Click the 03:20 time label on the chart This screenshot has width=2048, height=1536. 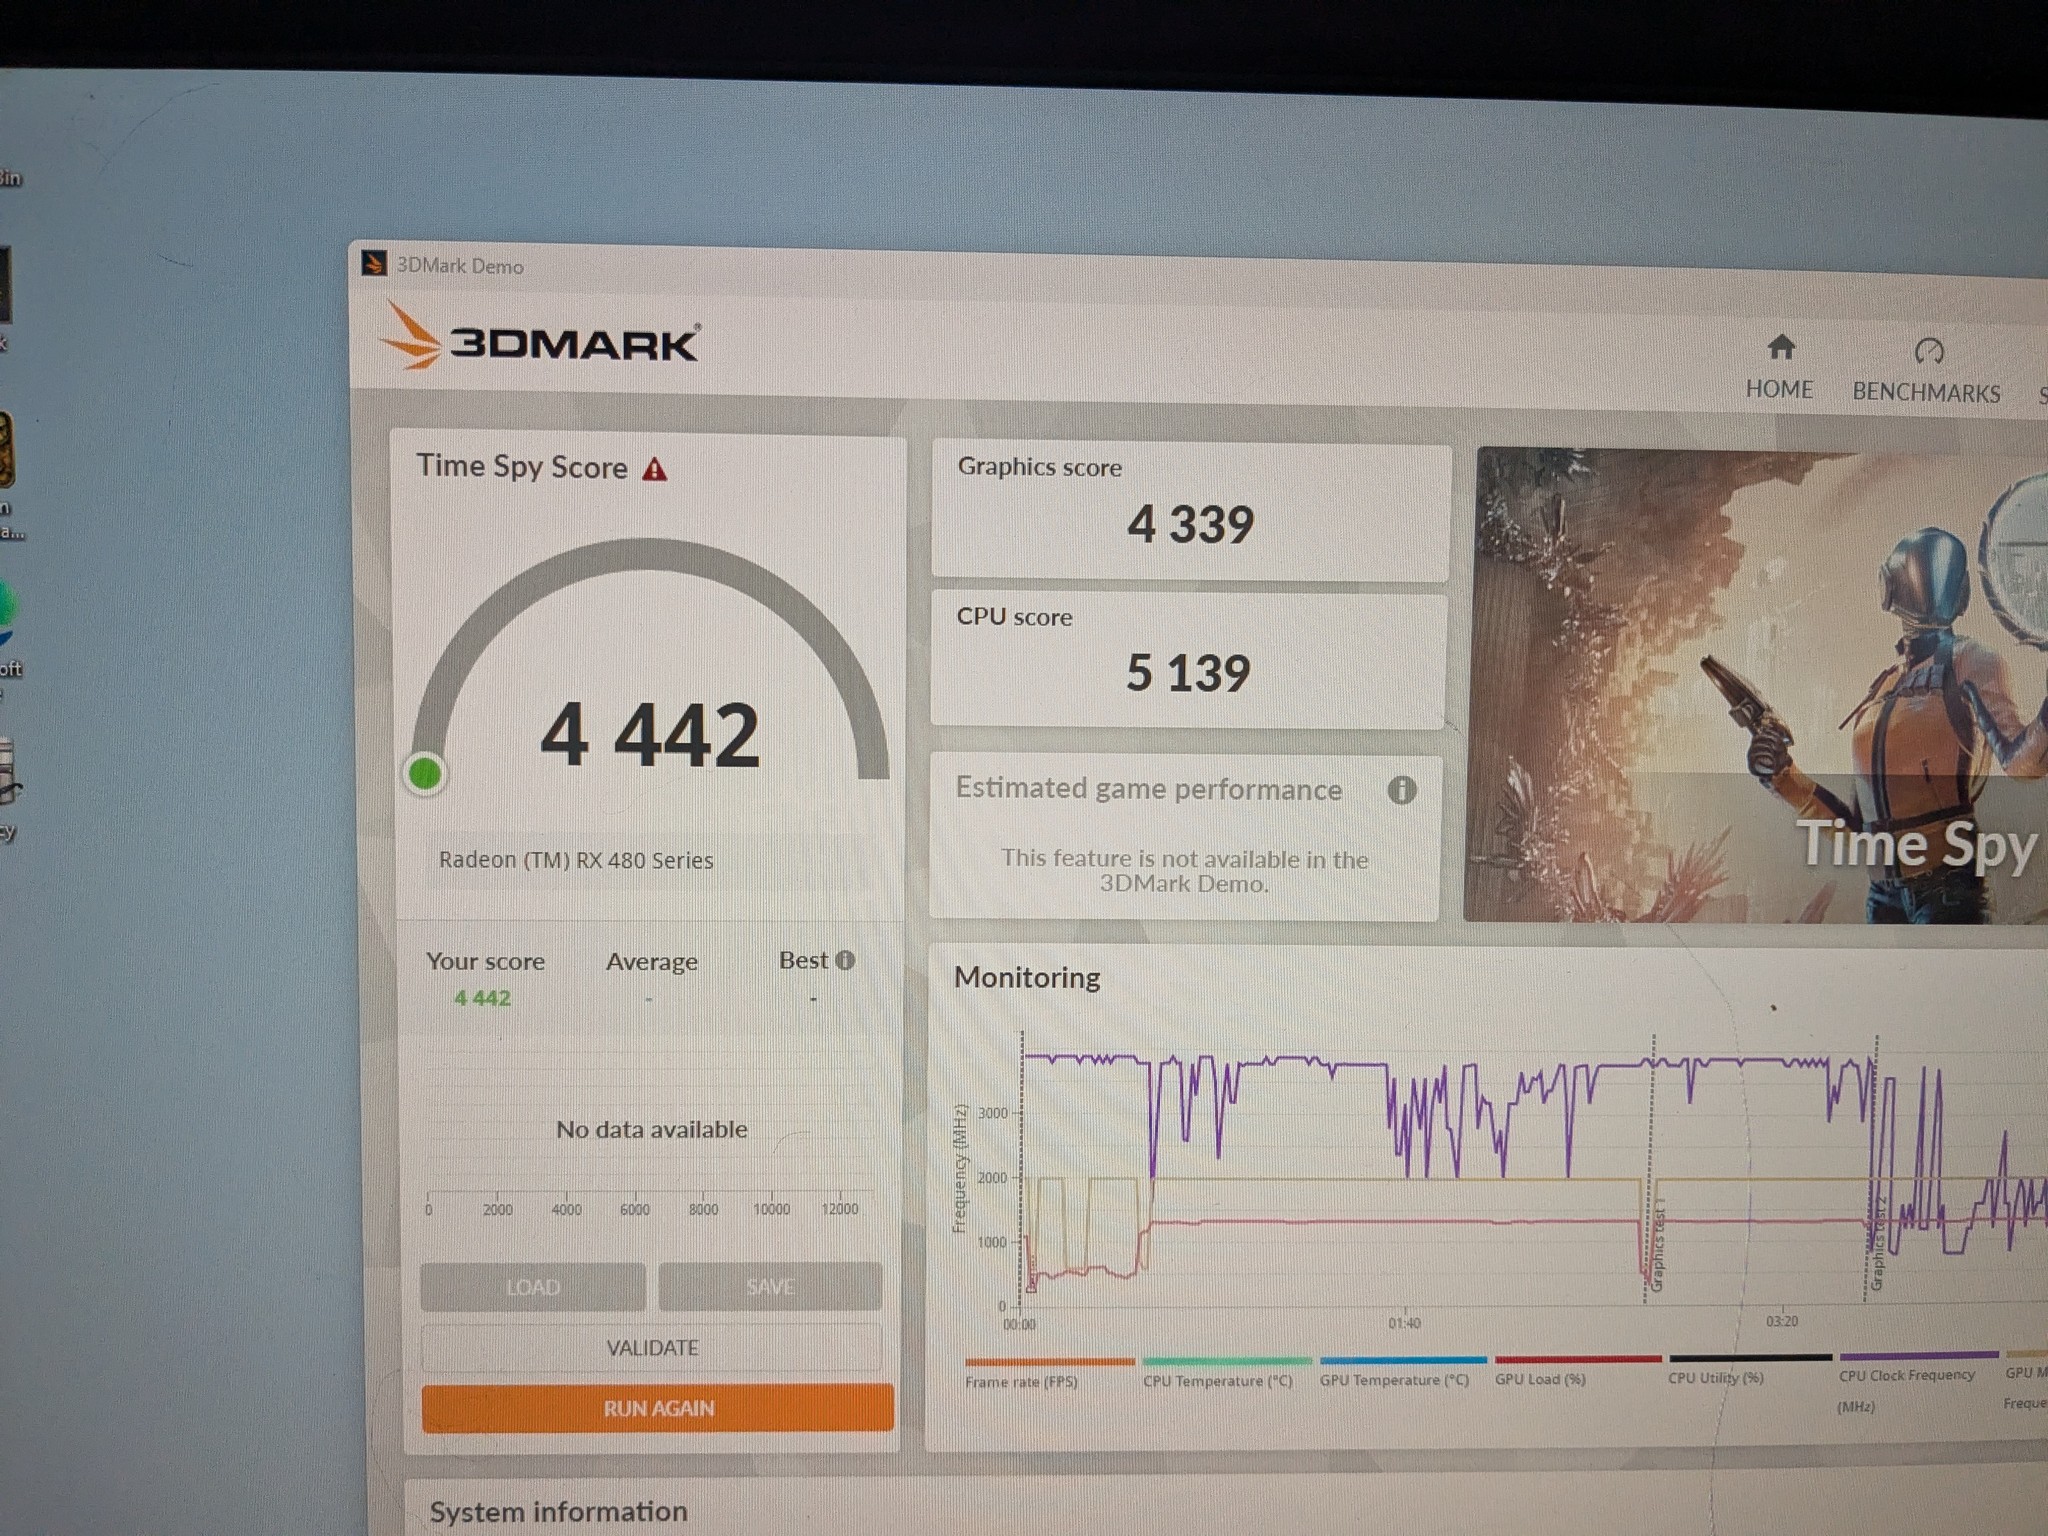click(1782, 1321)
